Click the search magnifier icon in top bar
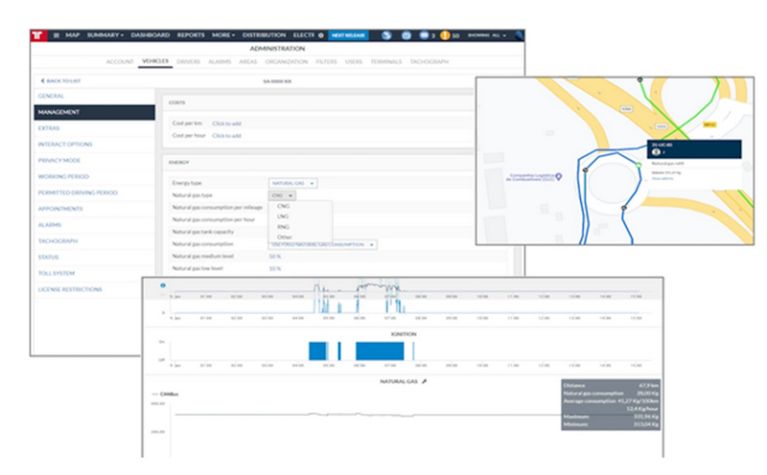The height and width of the screenshot is (475, 767). 520,35
